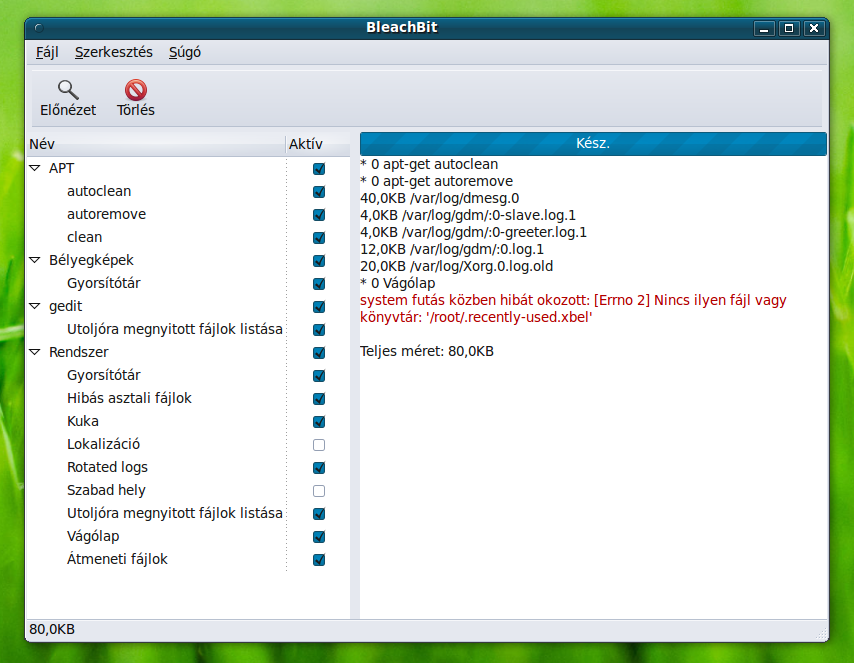Open the Súgó menu
Screen dimensions: 854x663
click(185, 52)
